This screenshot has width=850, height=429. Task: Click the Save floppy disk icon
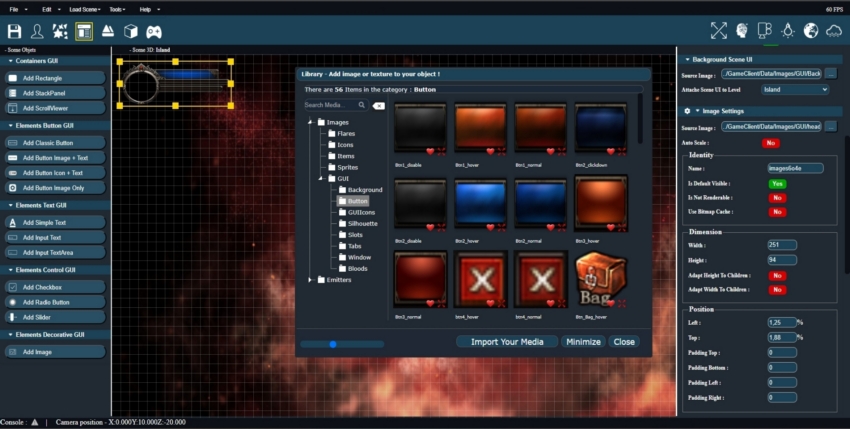click(x=14, y=31)
